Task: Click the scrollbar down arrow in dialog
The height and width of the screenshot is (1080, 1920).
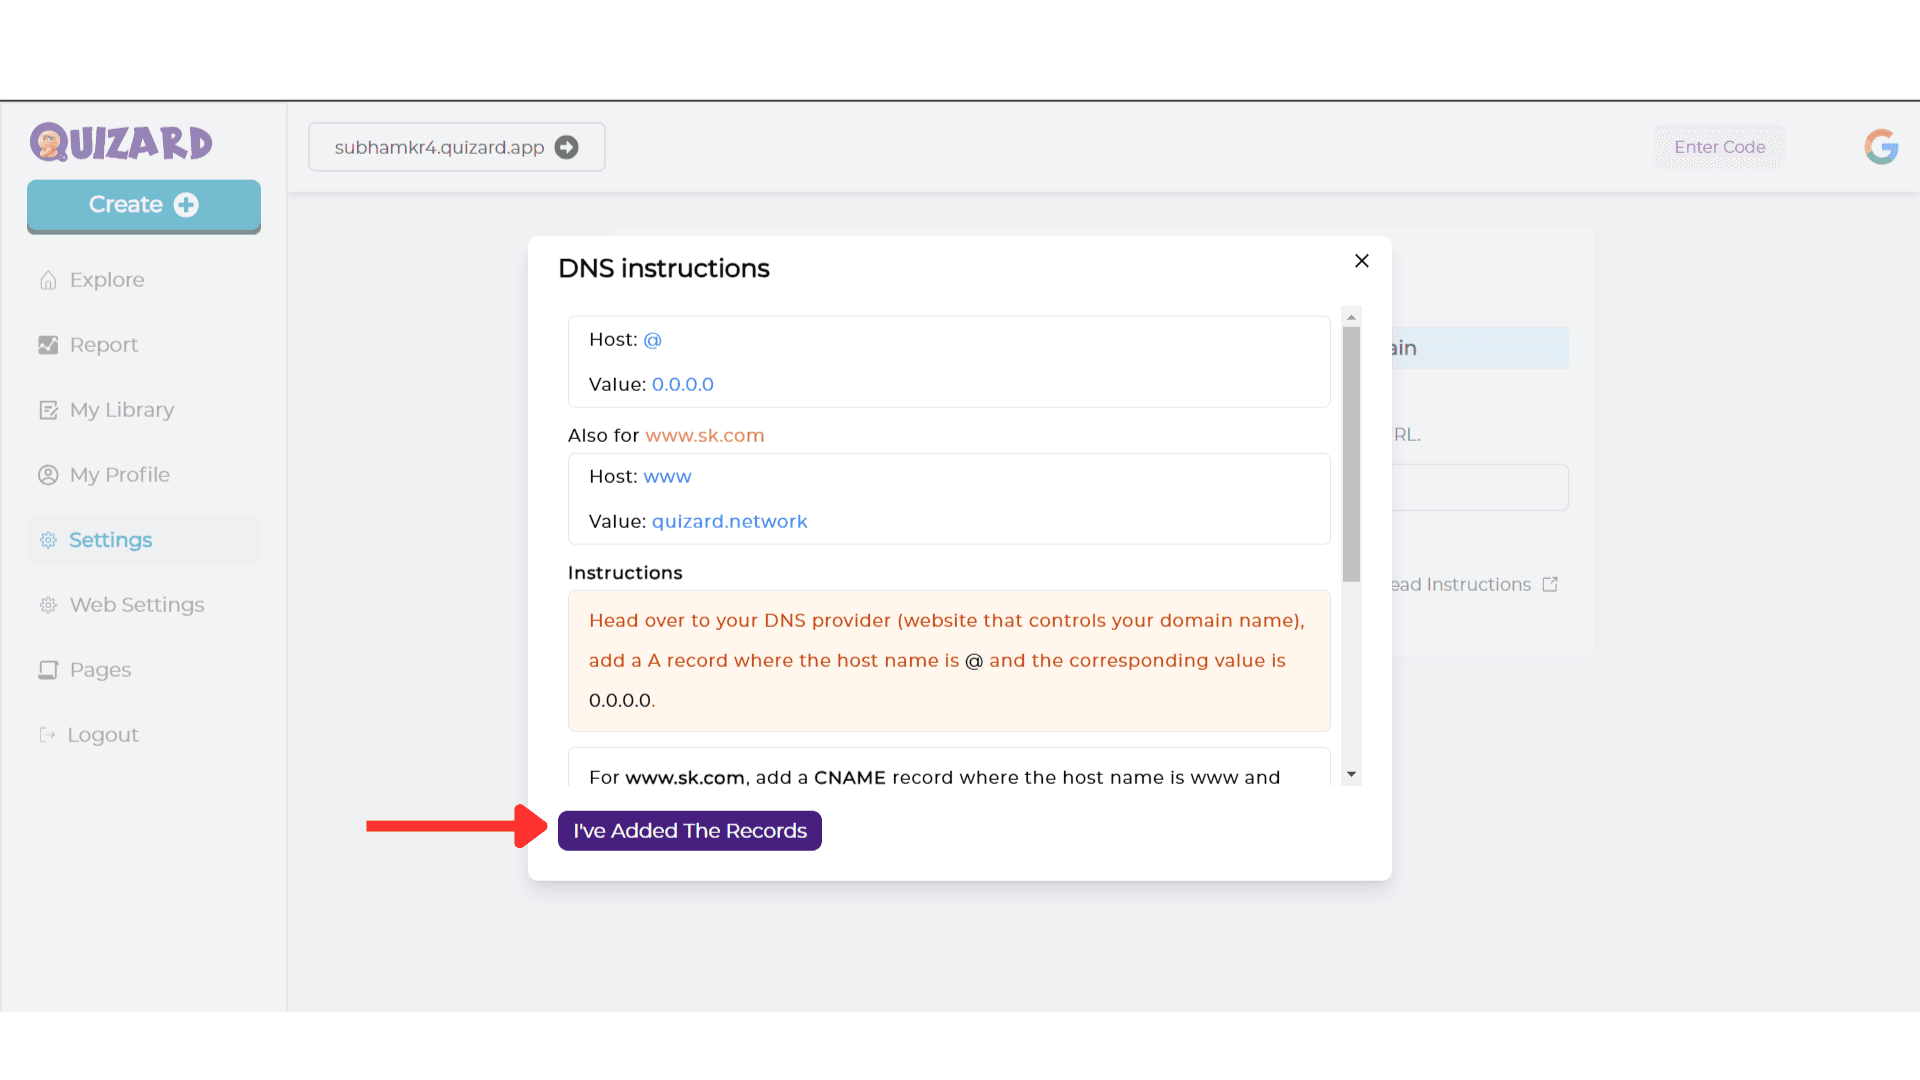Action: [1352, 775]
